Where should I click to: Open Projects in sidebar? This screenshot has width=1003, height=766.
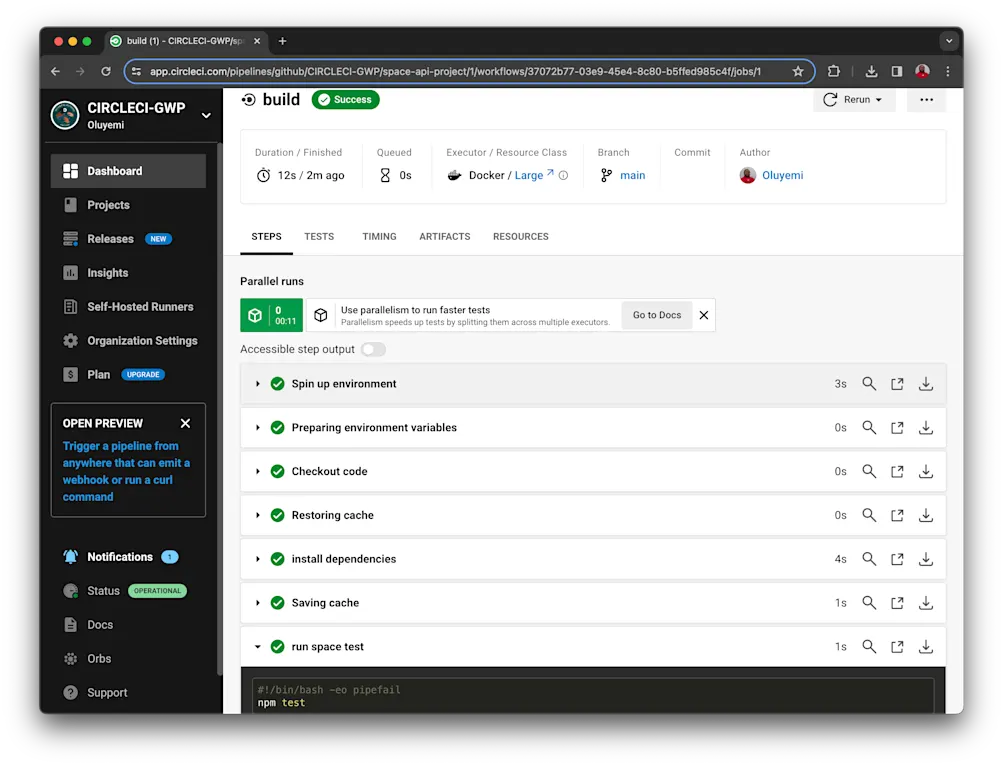click(128, 205)
